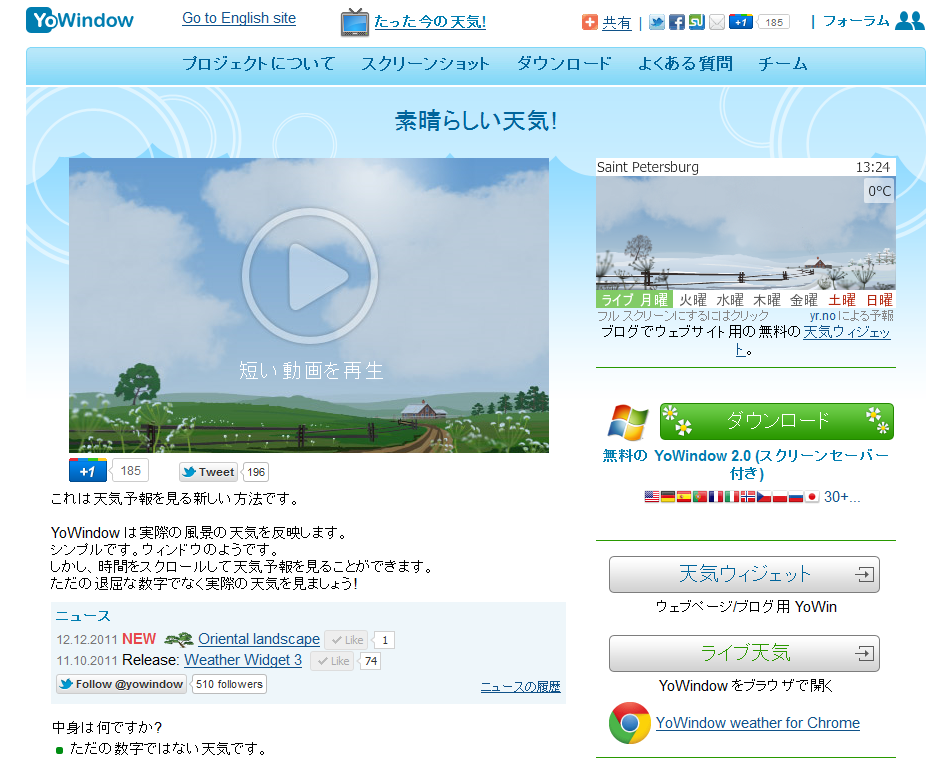
Task: Share the page via the Twitter icon
Action: point(657,21)
